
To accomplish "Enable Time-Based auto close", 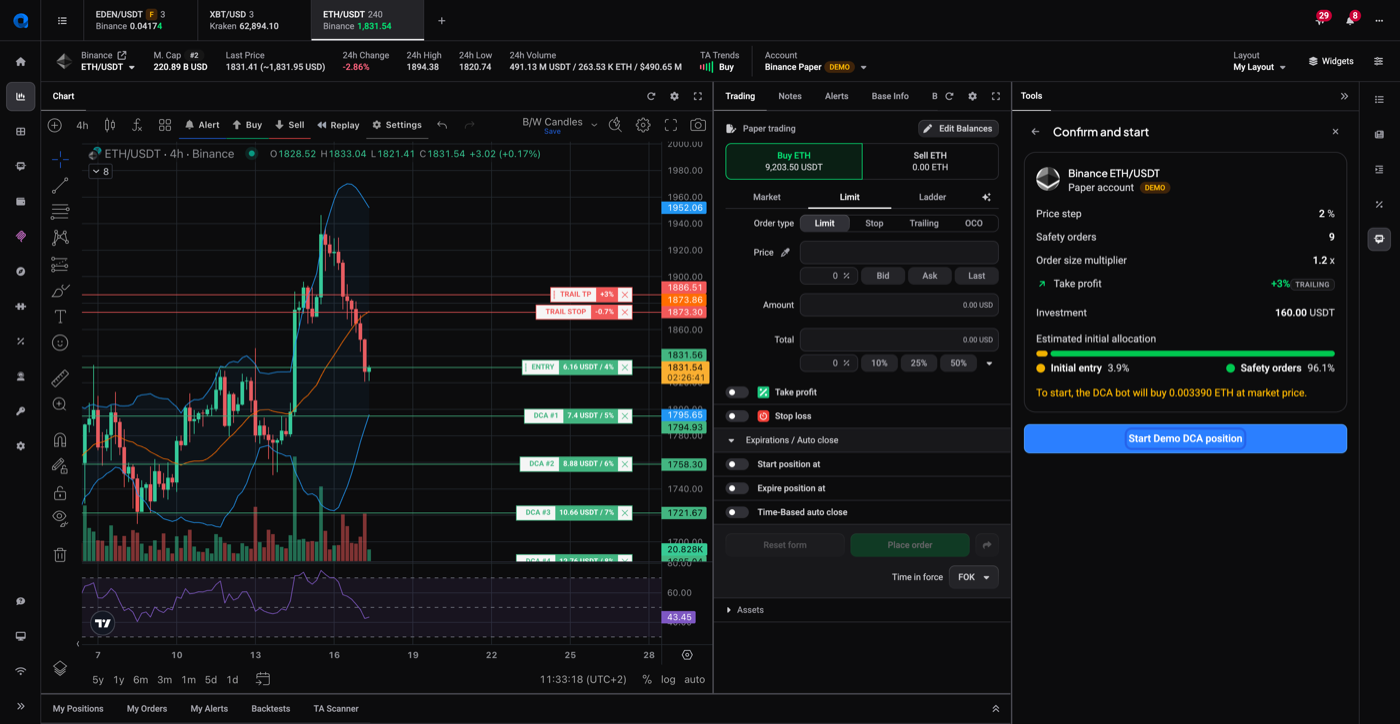I will coord(737,512).
